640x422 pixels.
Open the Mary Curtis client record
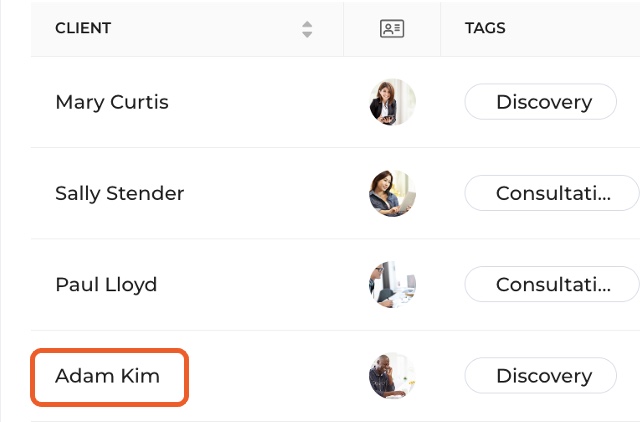(x=112, y=102)
